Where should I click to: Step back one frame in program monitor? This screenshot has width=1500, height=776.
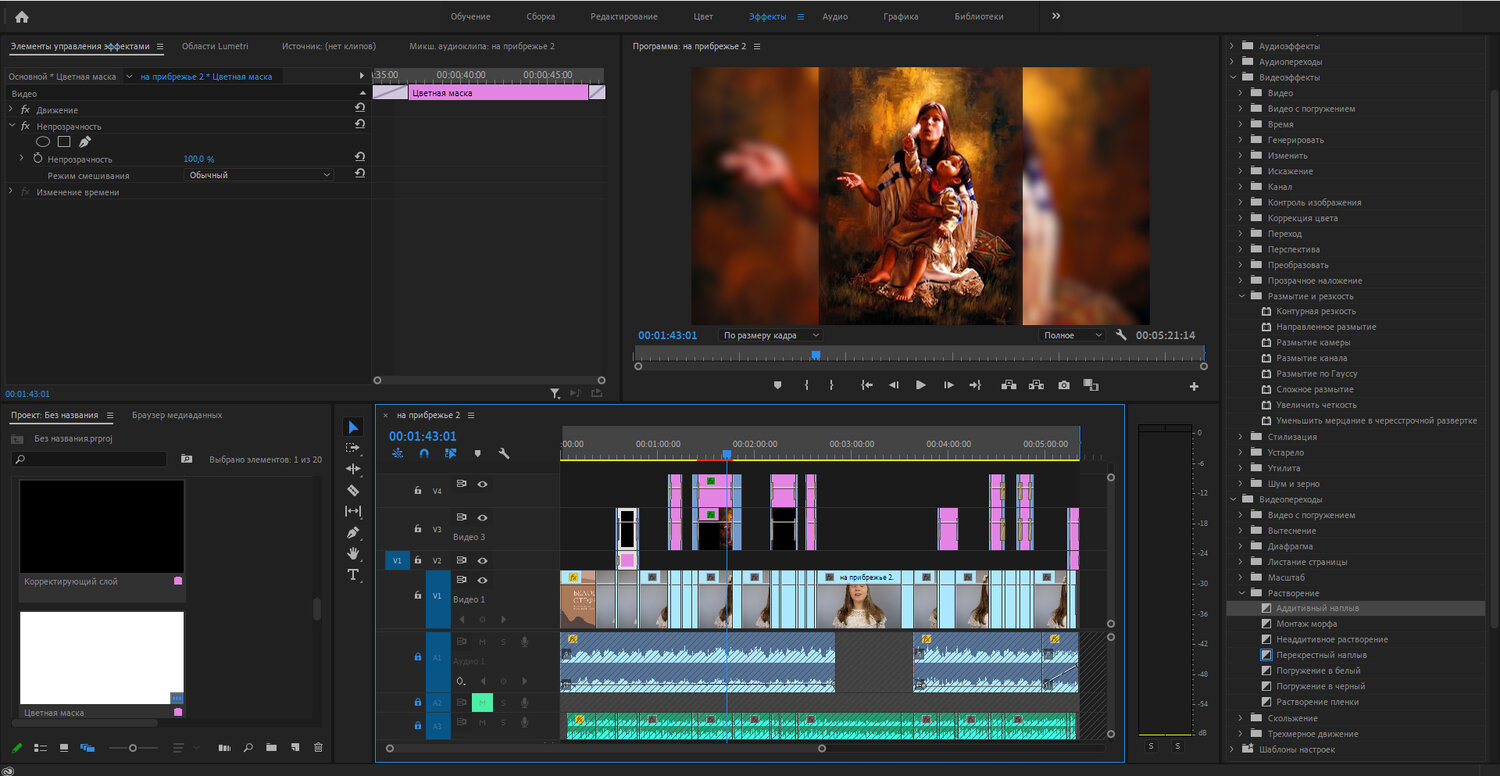(x=894, y=385)
